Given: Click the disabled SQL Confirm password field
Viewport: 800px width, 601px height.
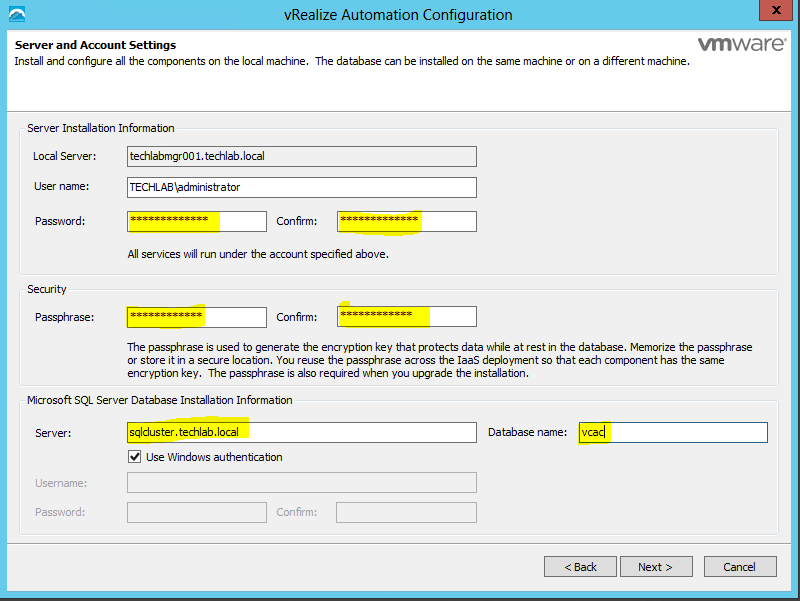Looking at the screenshot, I should tap(406, 512).
